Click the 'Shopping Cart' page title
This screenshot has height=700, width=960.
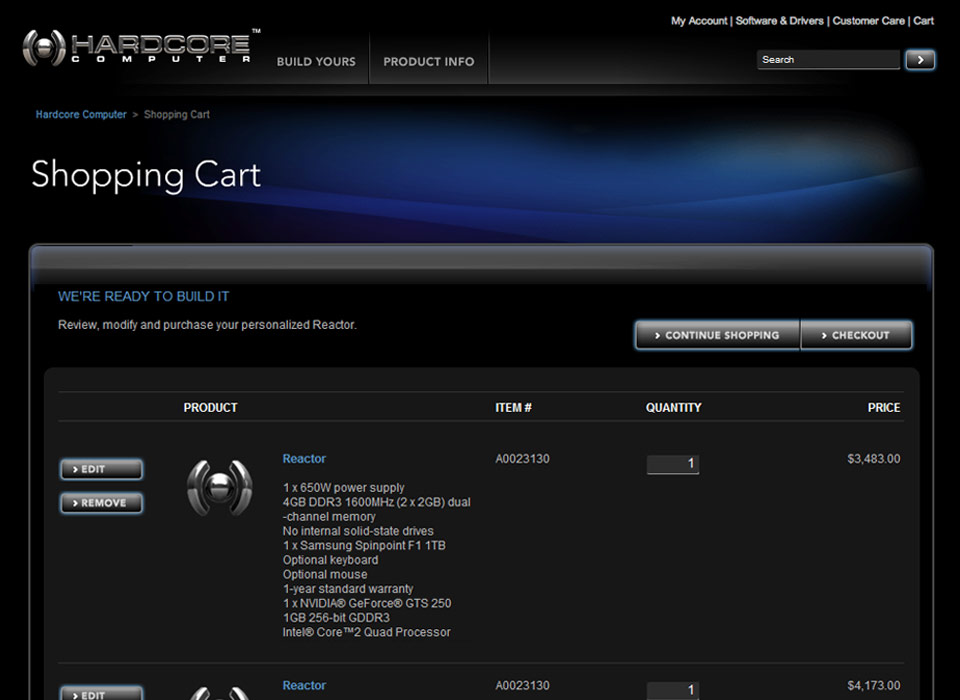point(146,175)
